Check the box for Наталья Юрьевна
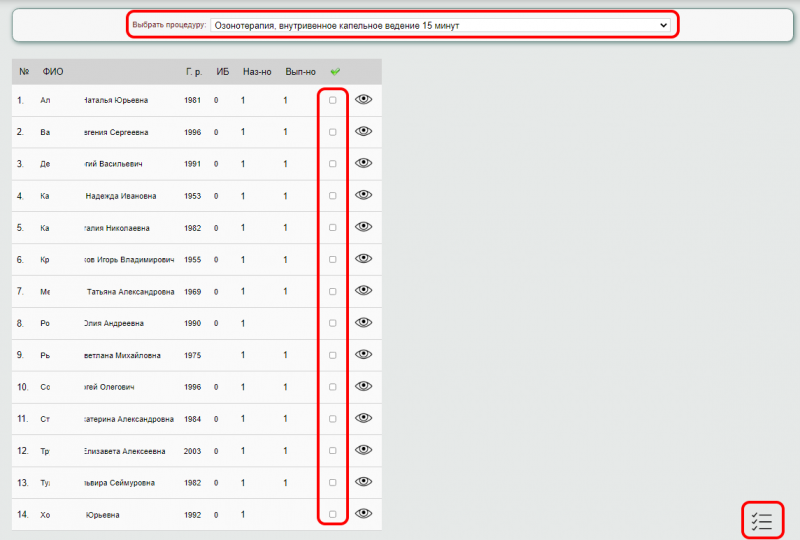This screenshot has width=800, height=540. 333,100
